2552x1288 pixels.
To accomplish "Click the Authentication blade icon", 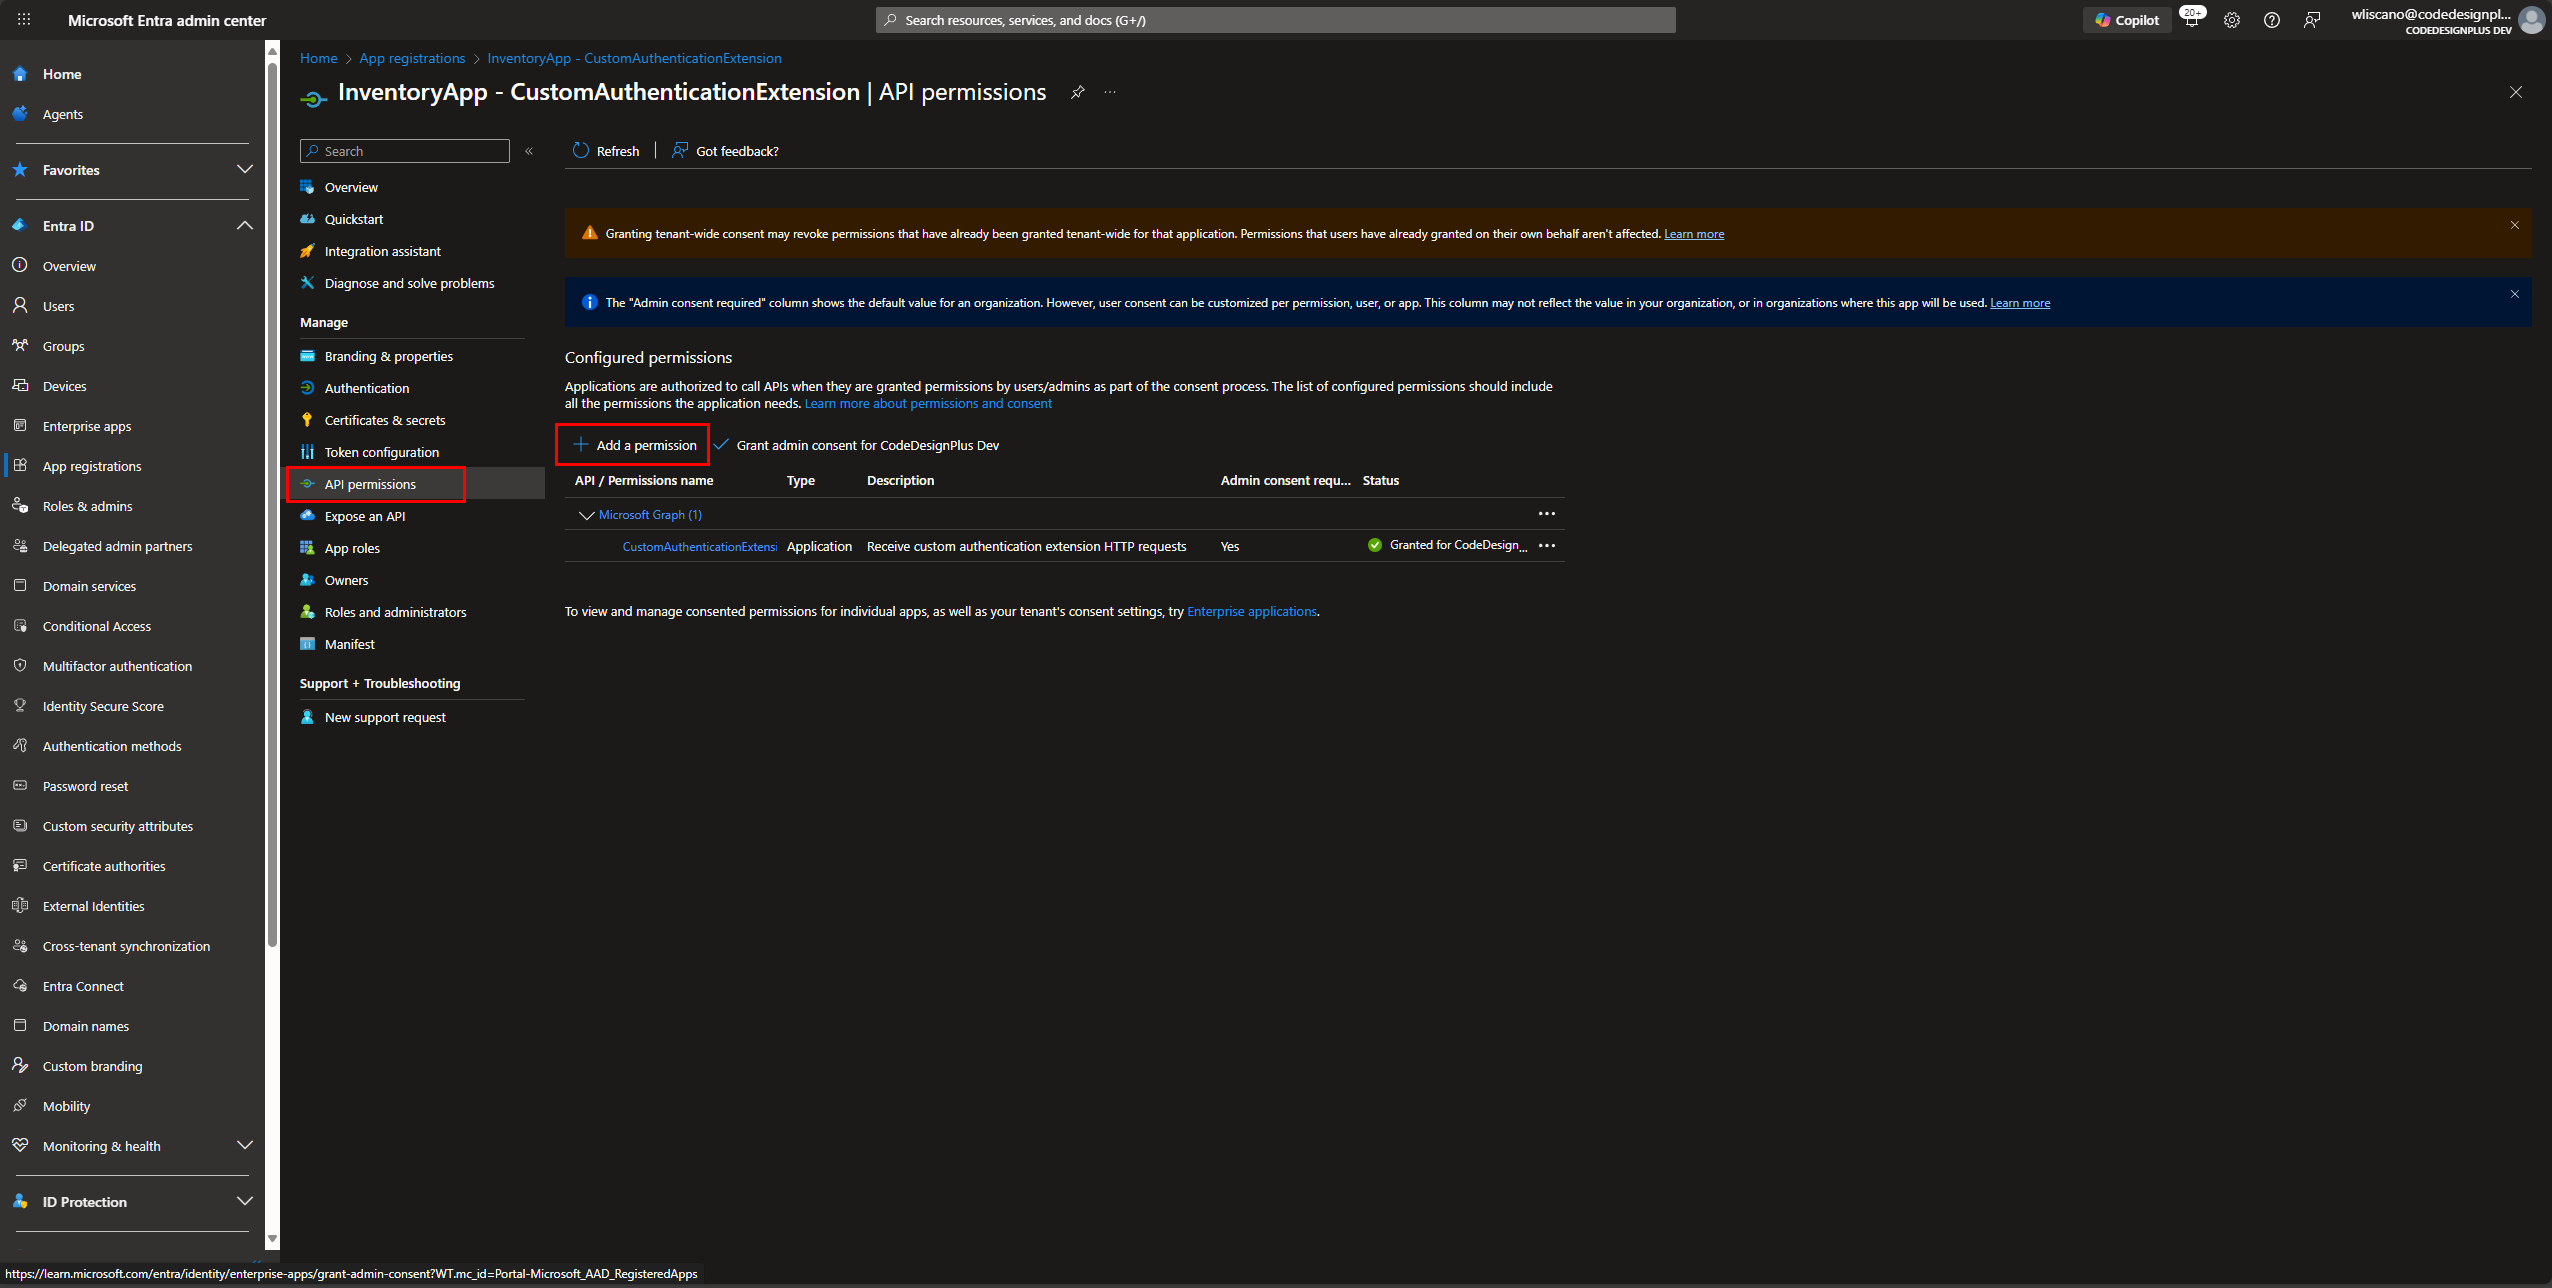I will click(308, 388).
